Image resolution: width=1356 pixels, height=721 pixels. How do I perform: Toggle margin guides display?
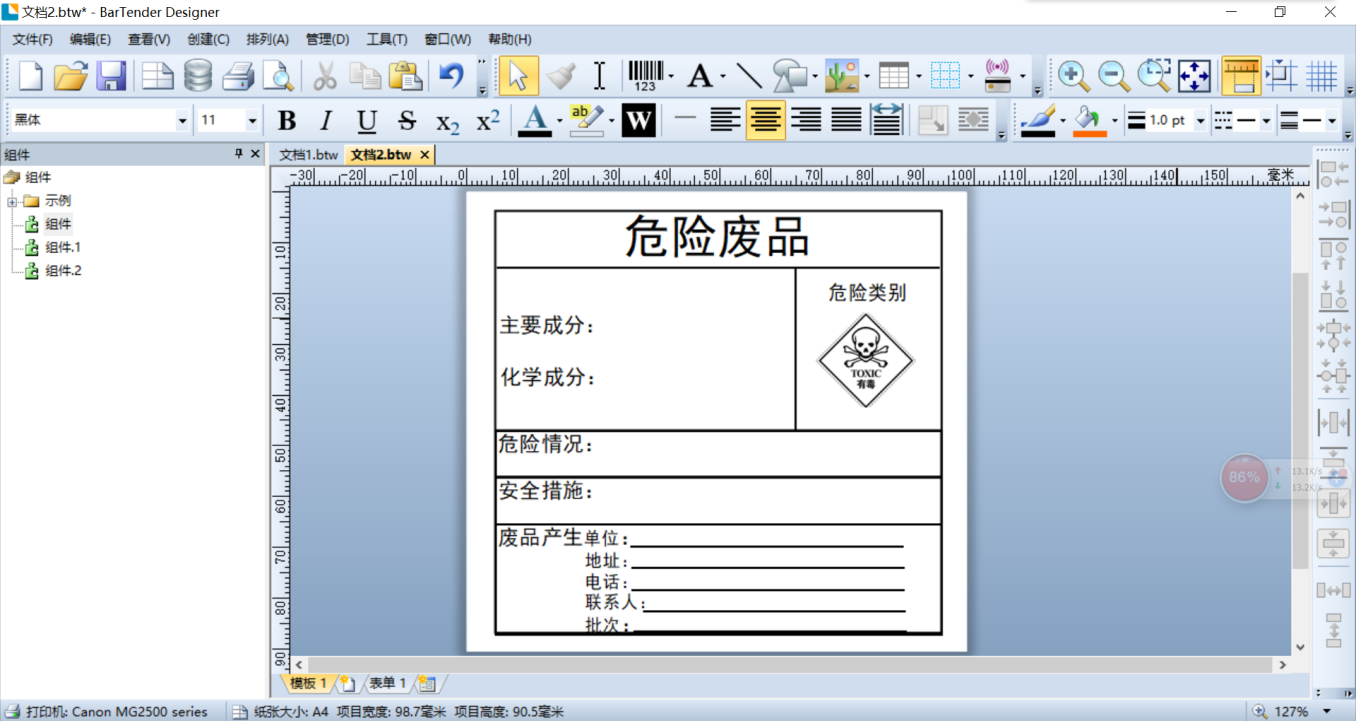tap(1281, 76)
